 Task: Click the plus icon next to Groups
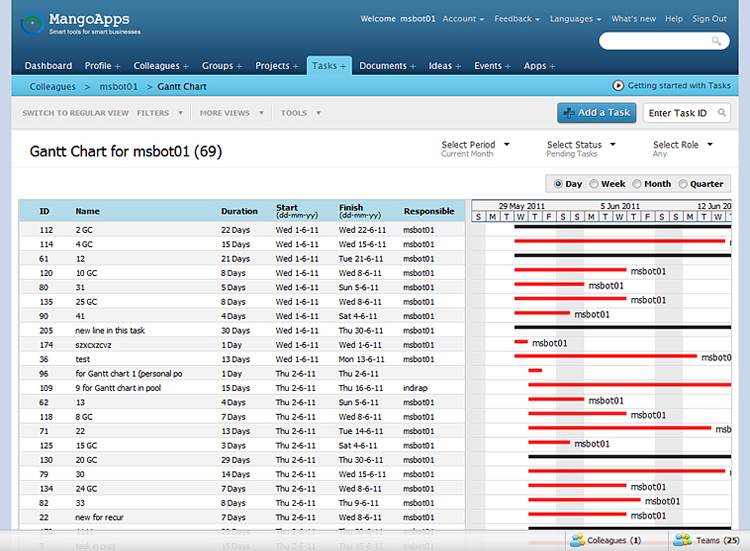pos(239,66)
